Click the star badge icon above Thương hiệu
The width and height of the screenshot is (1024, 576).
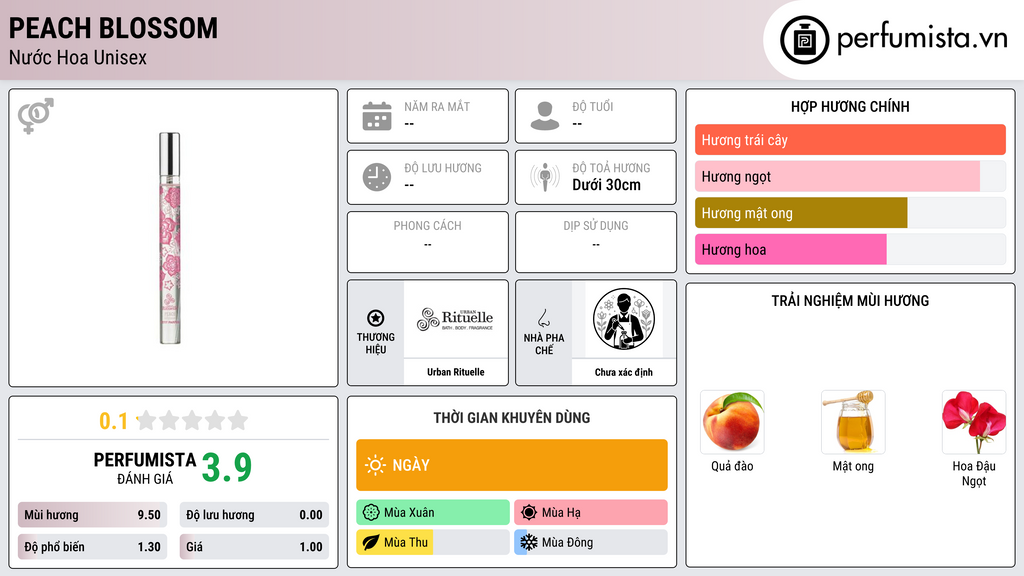376,318
